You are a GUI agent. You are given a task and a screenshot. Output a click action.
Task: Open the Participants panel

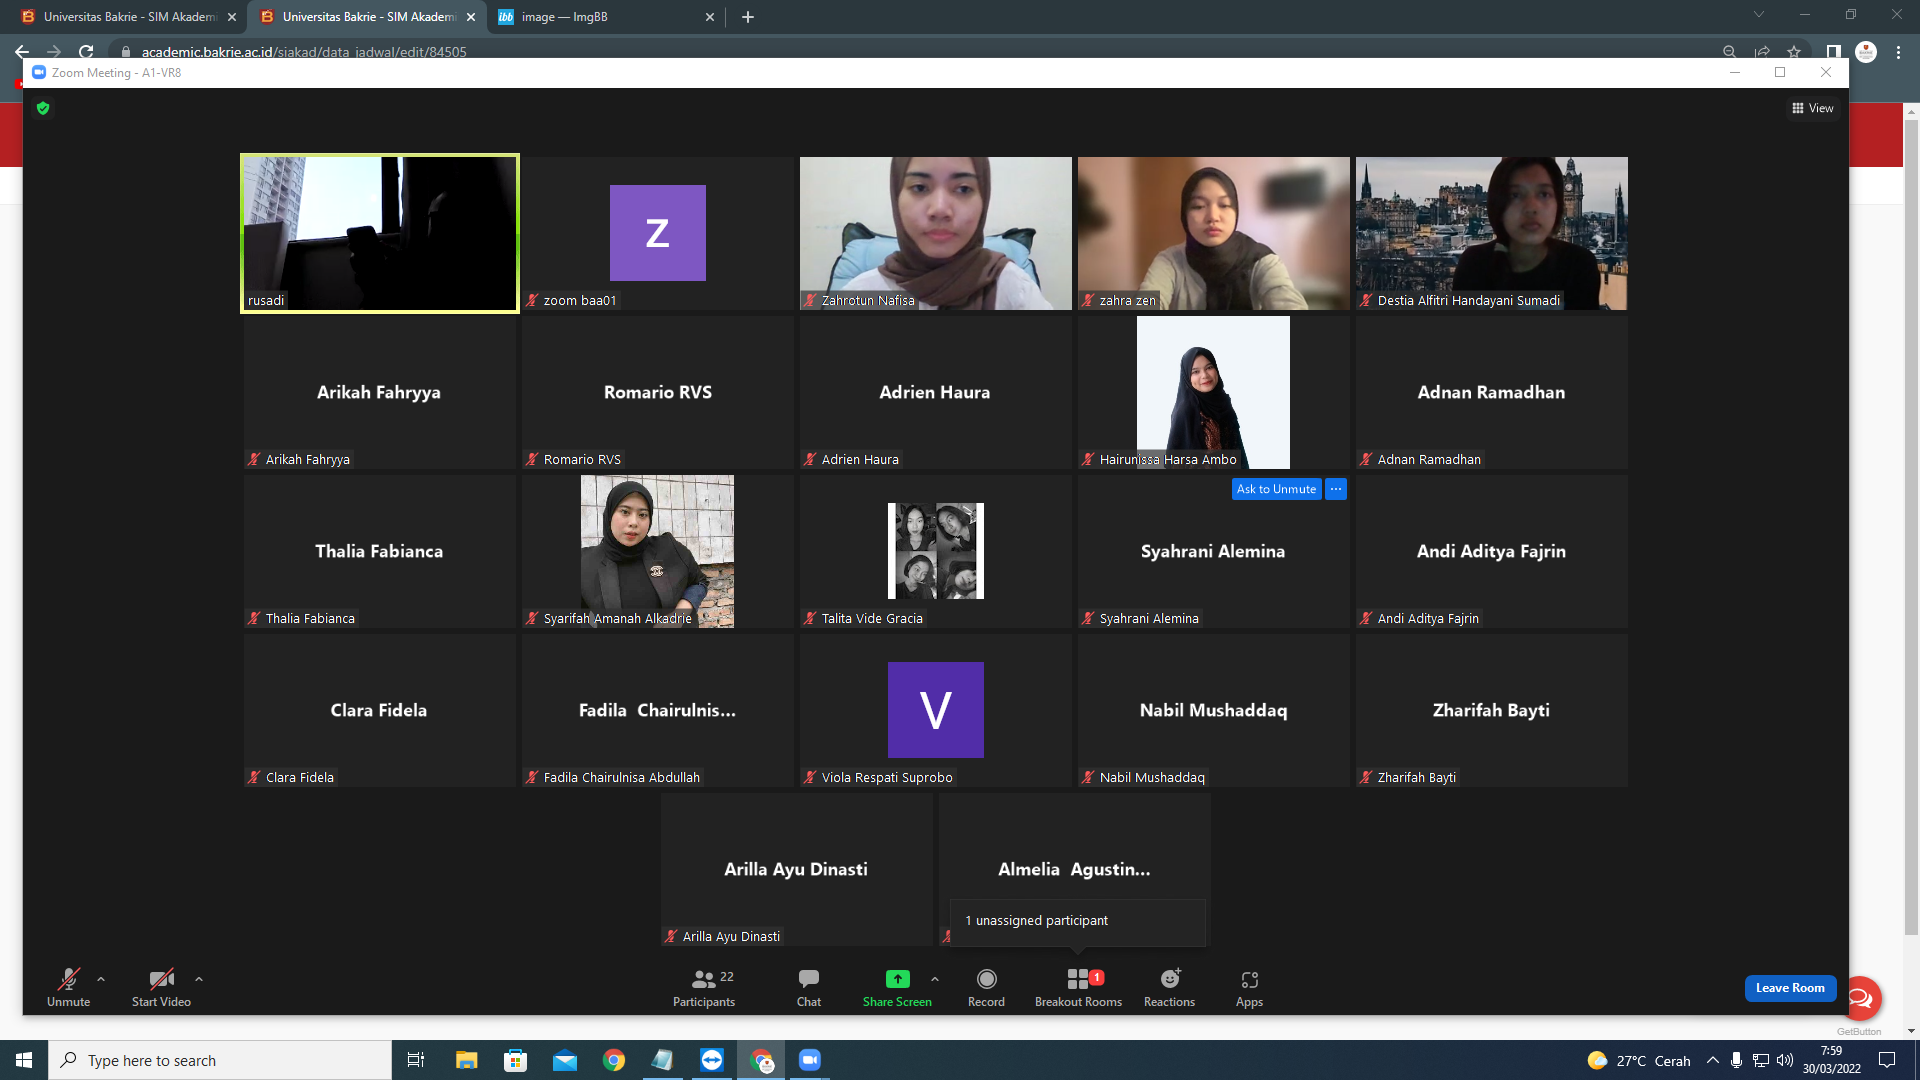click(x=704, y=986)
